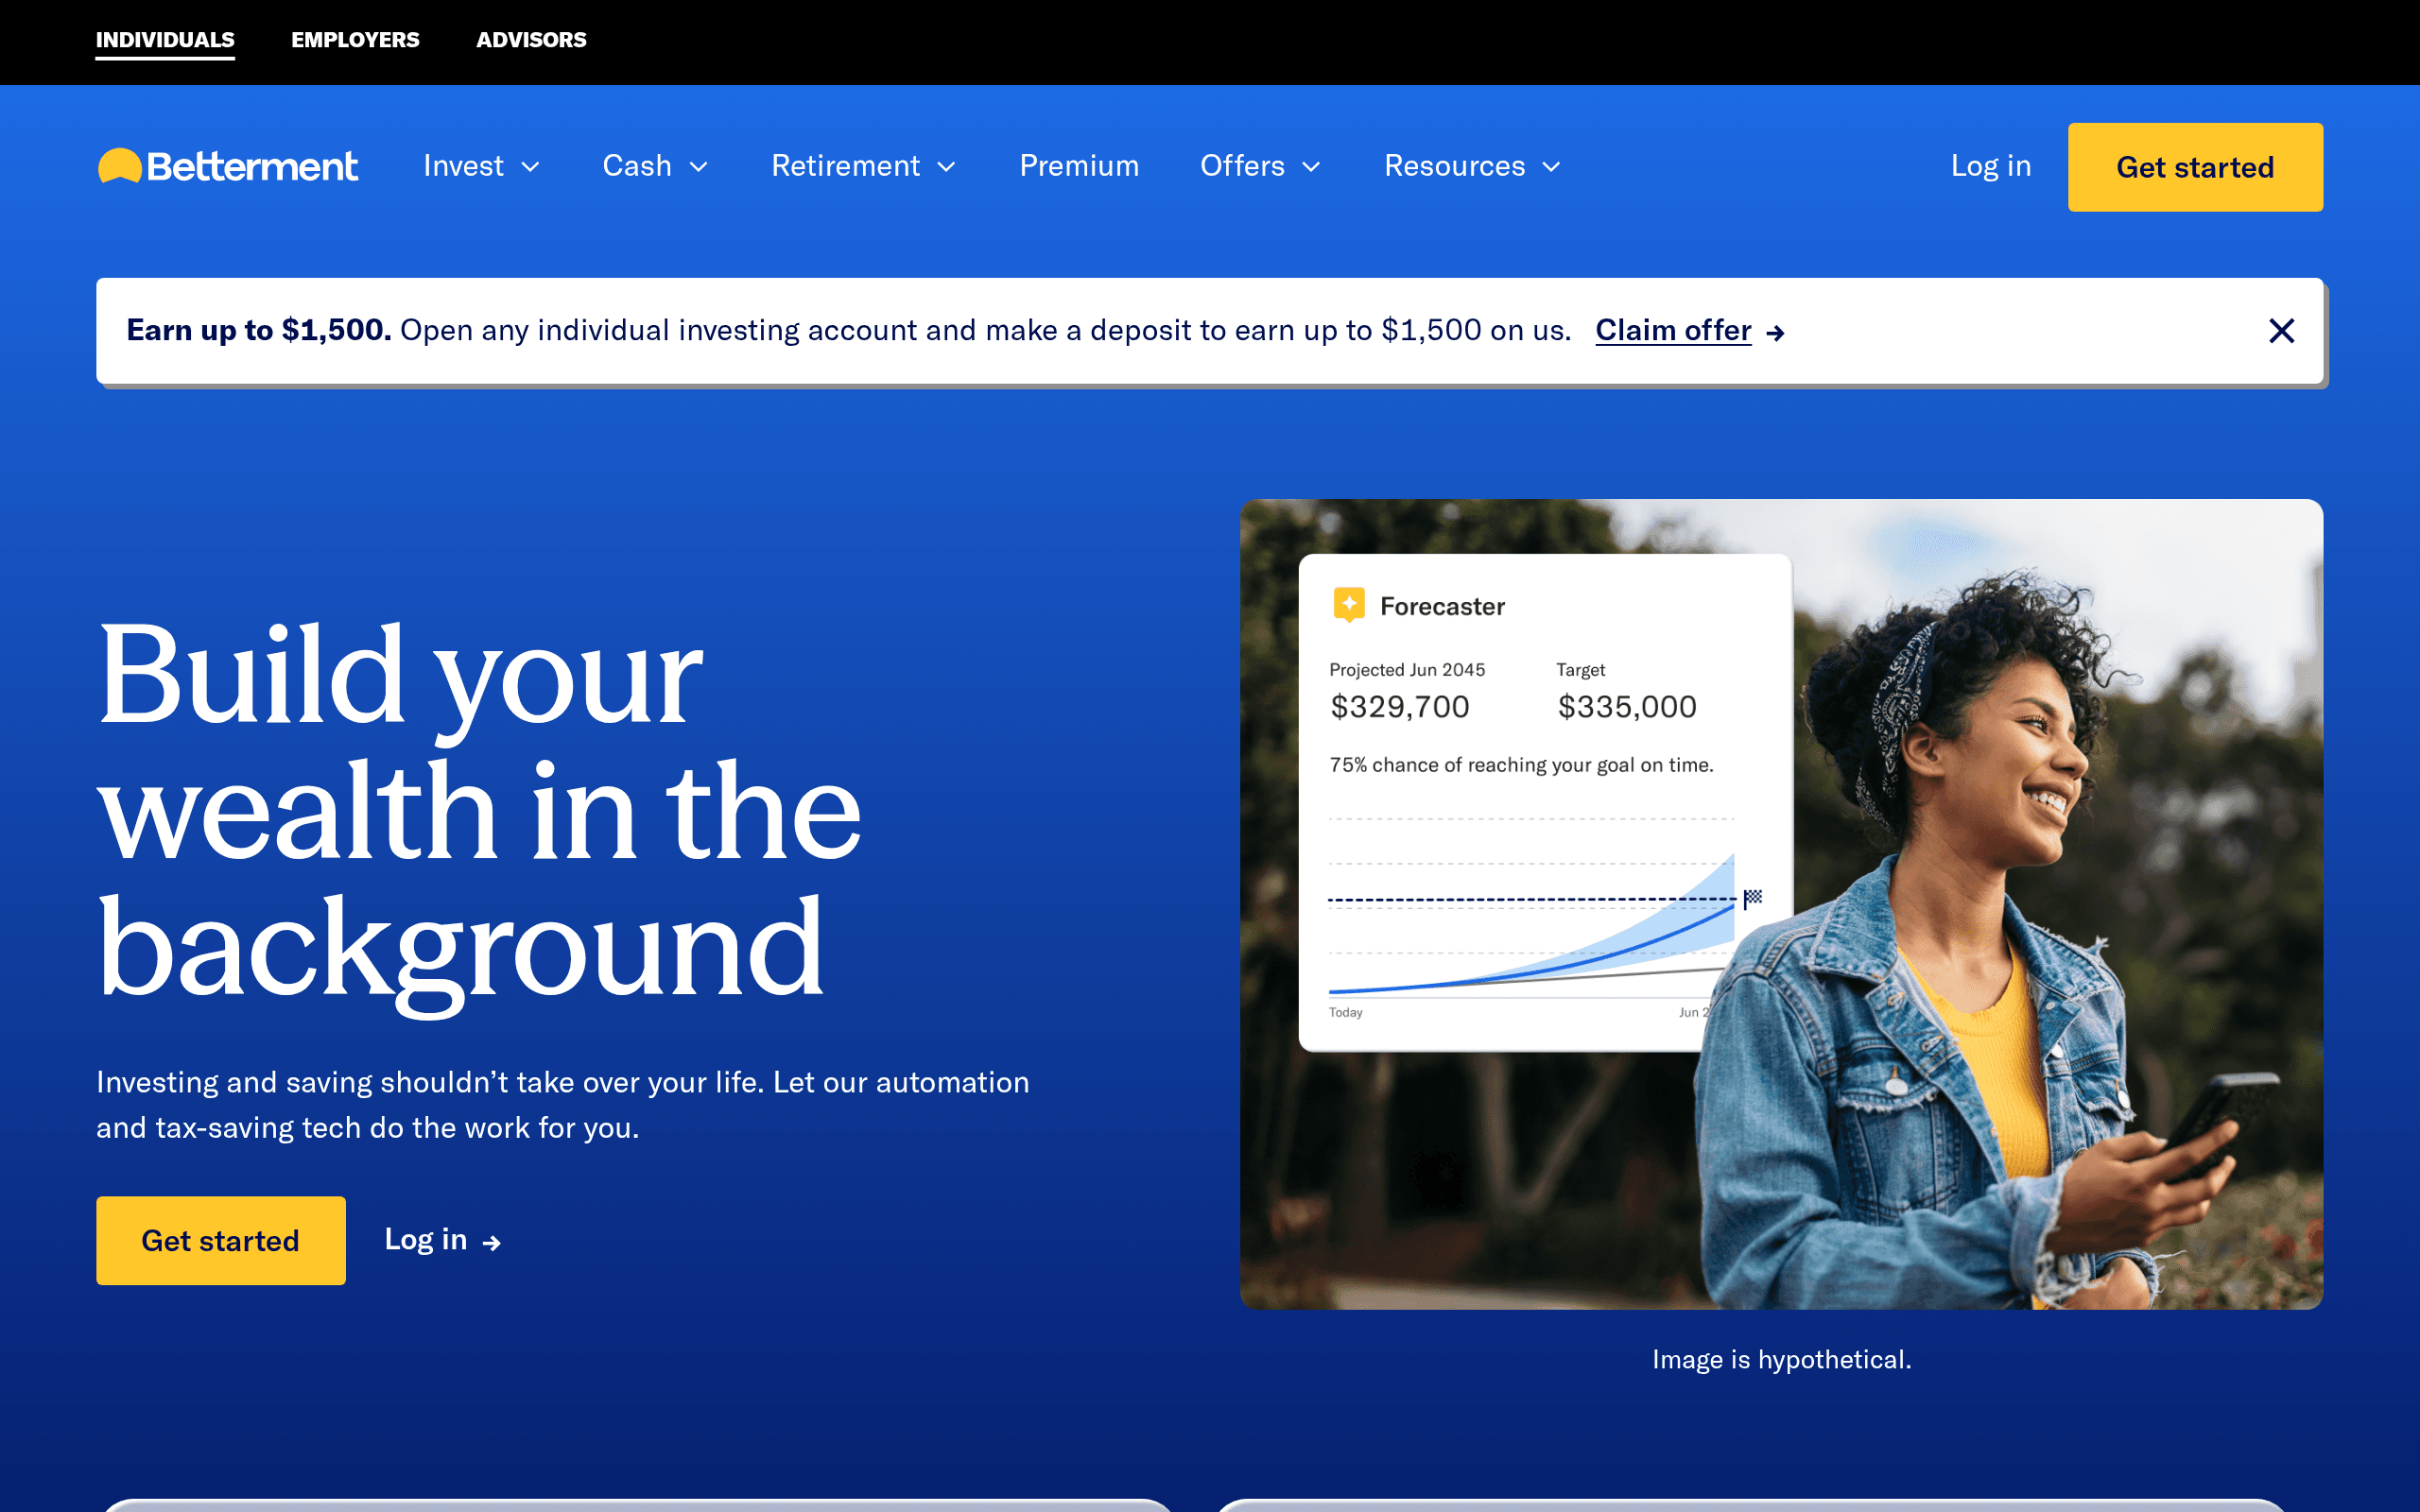
Task: Open the Retirement menu
Action: [x=864, y=166]
